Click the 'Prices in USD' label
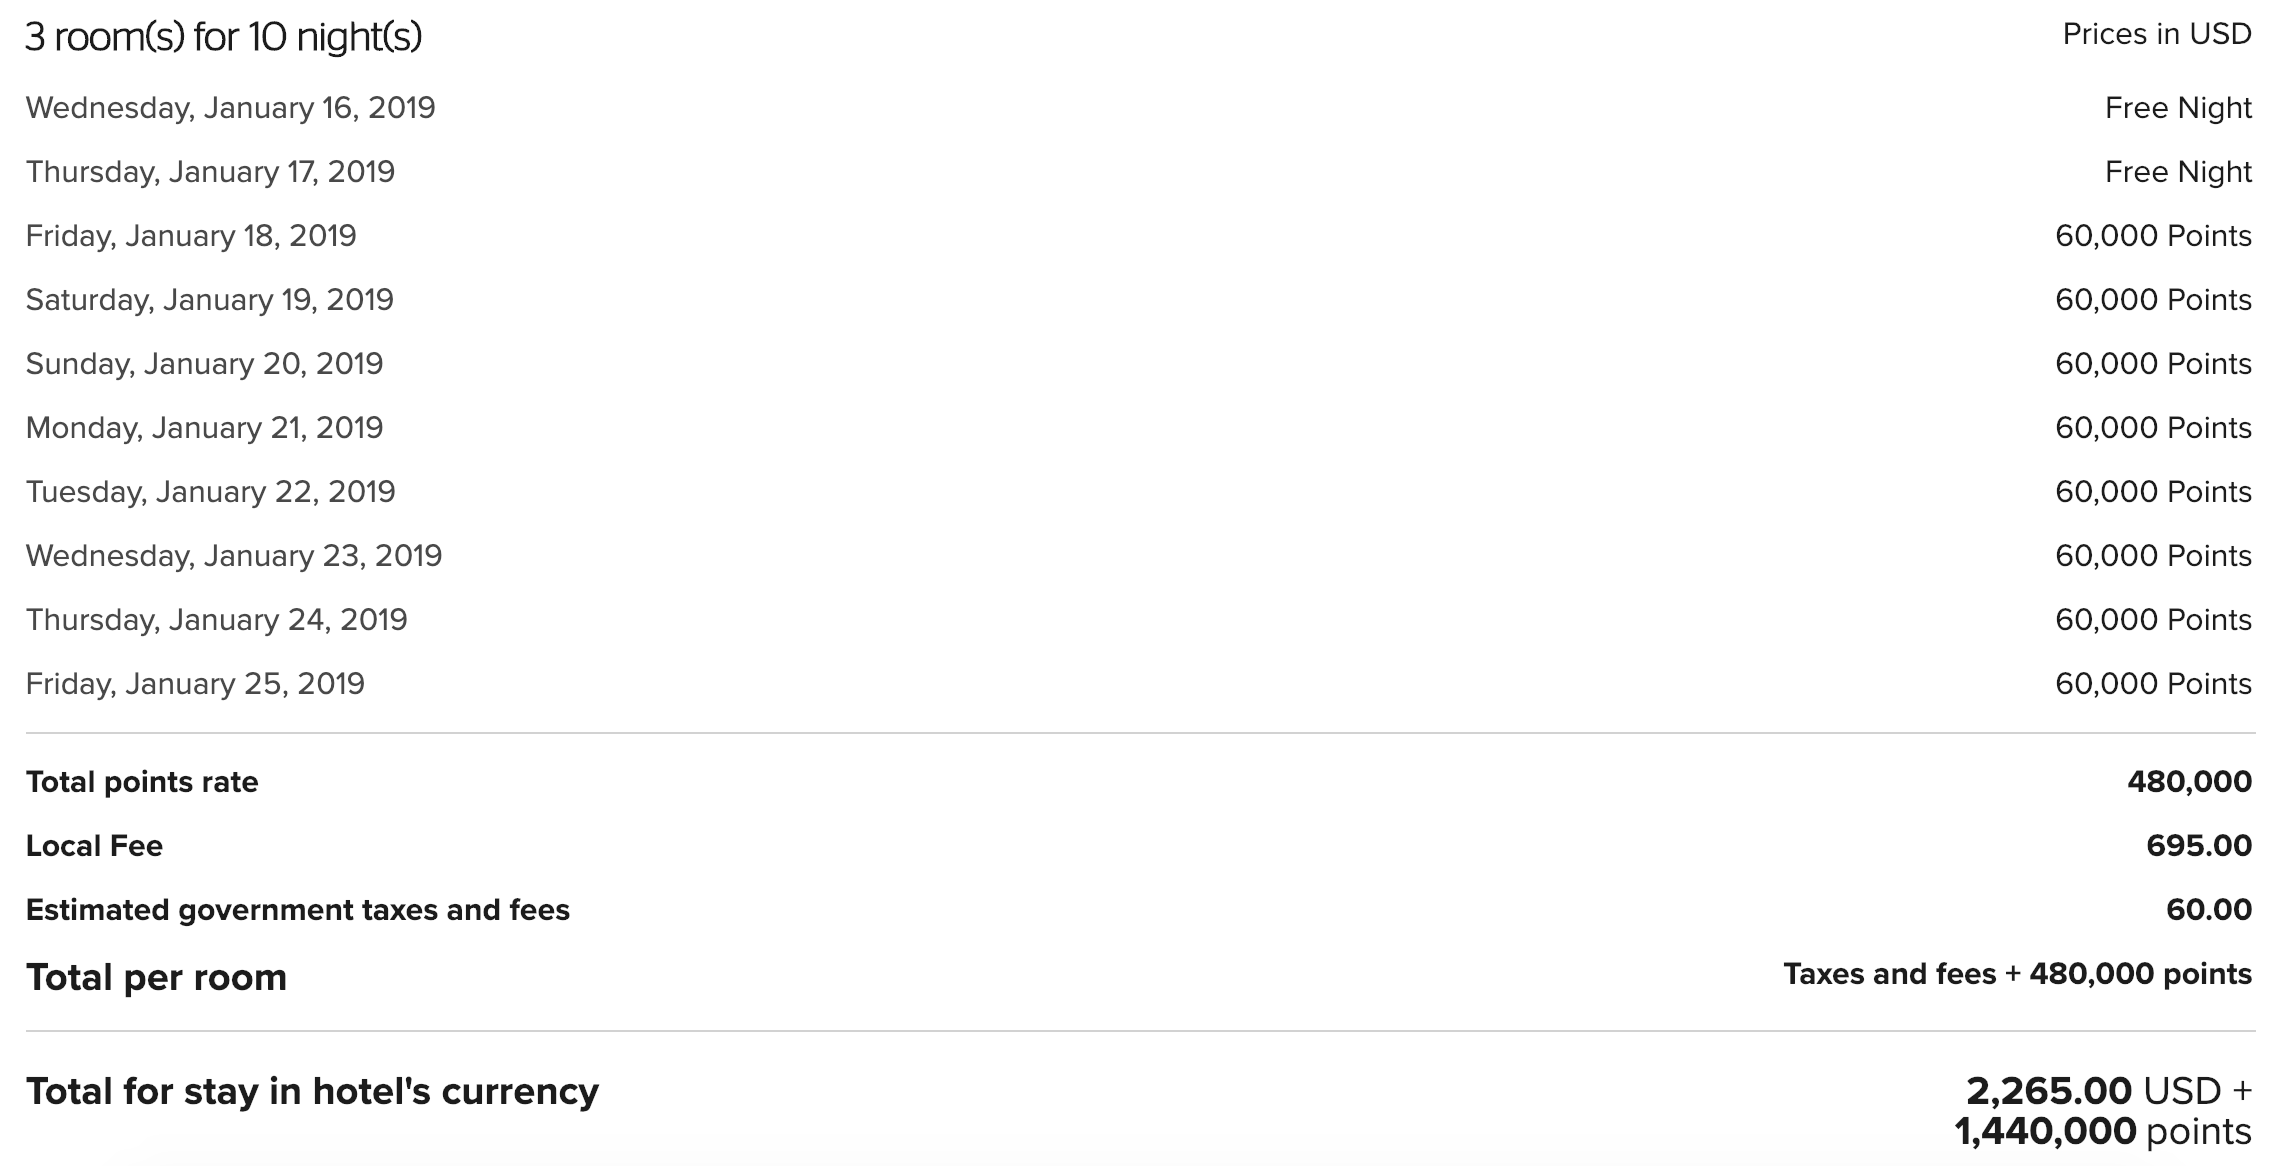The width and height of the screenshot is (2272, 1166). pyautogui.click(x=2157, y=34)
